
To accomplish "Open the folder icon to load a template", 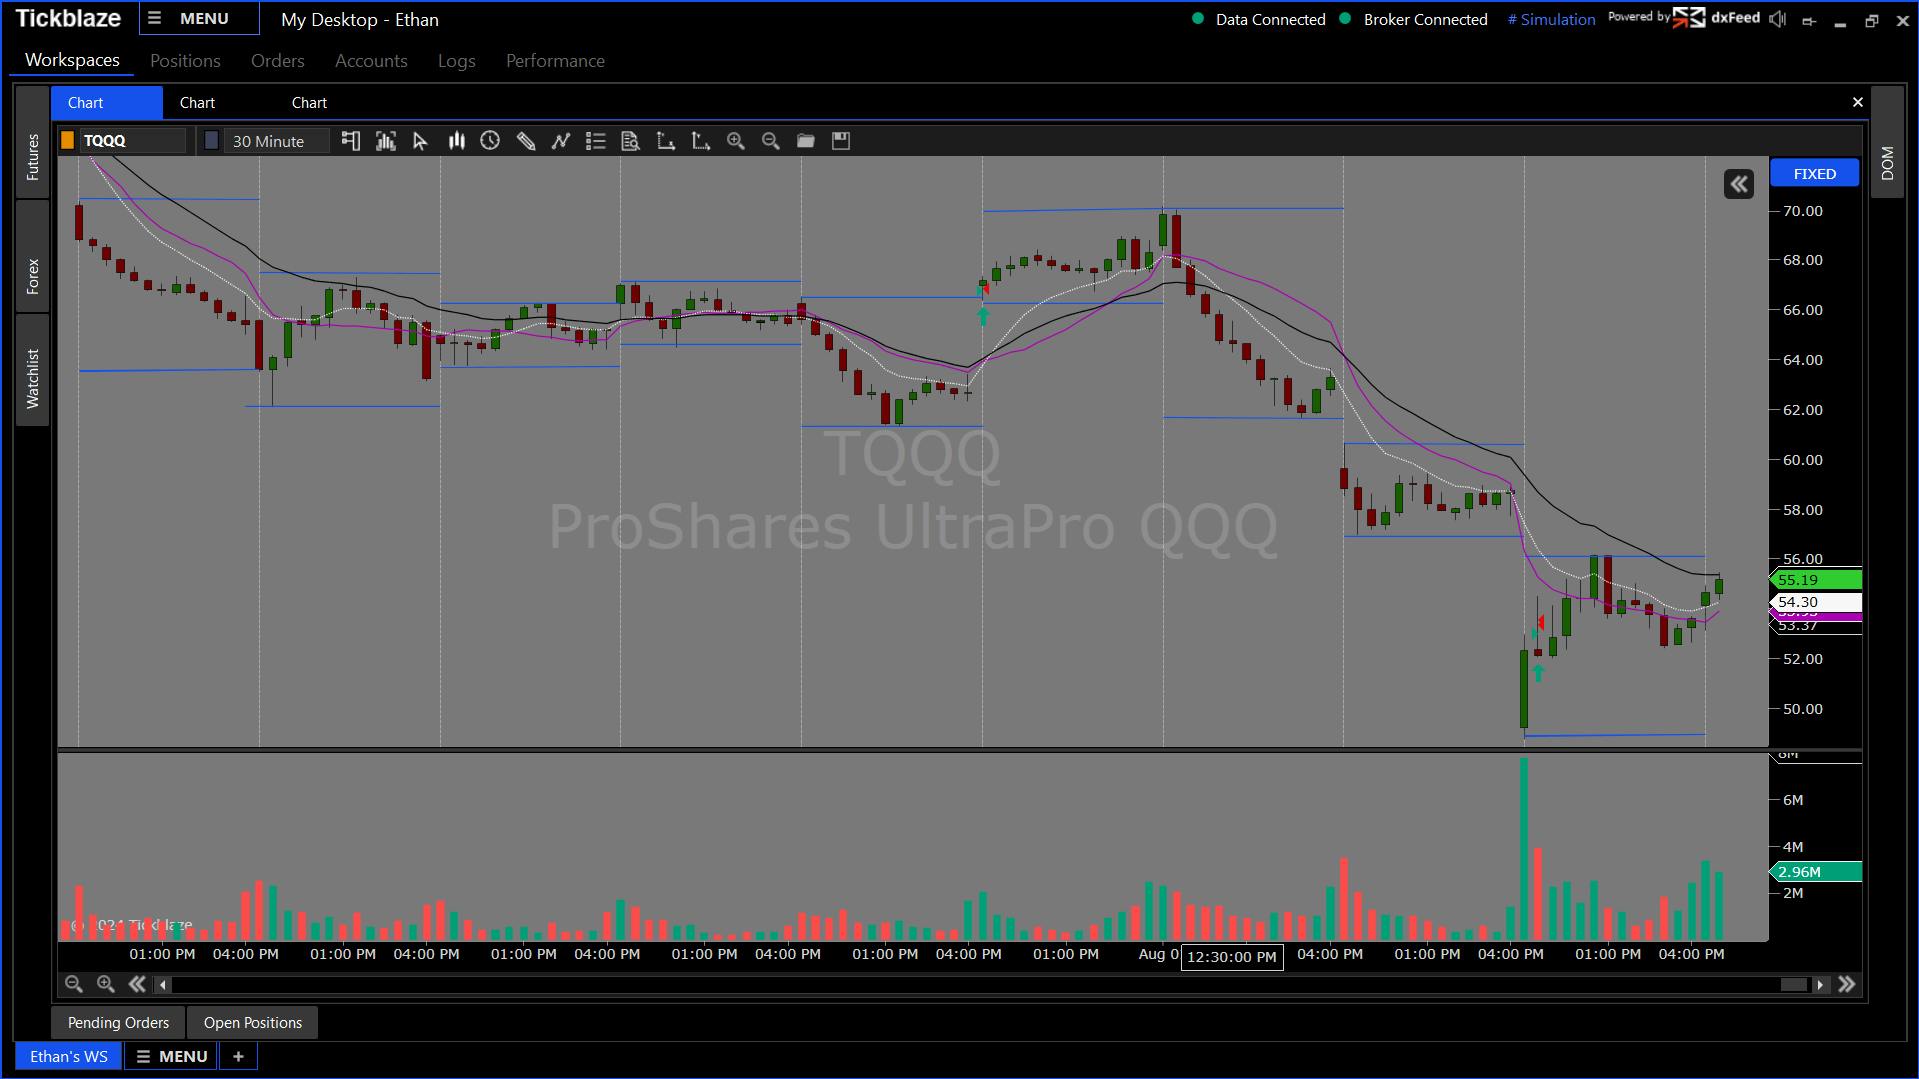I will (x=805, y=141).
